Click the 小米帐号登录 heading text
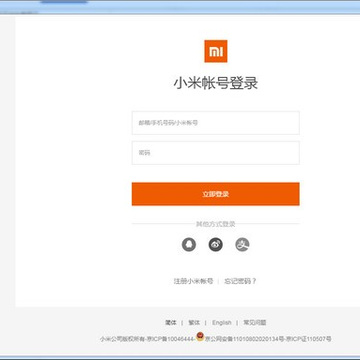 tap(216, 83)
